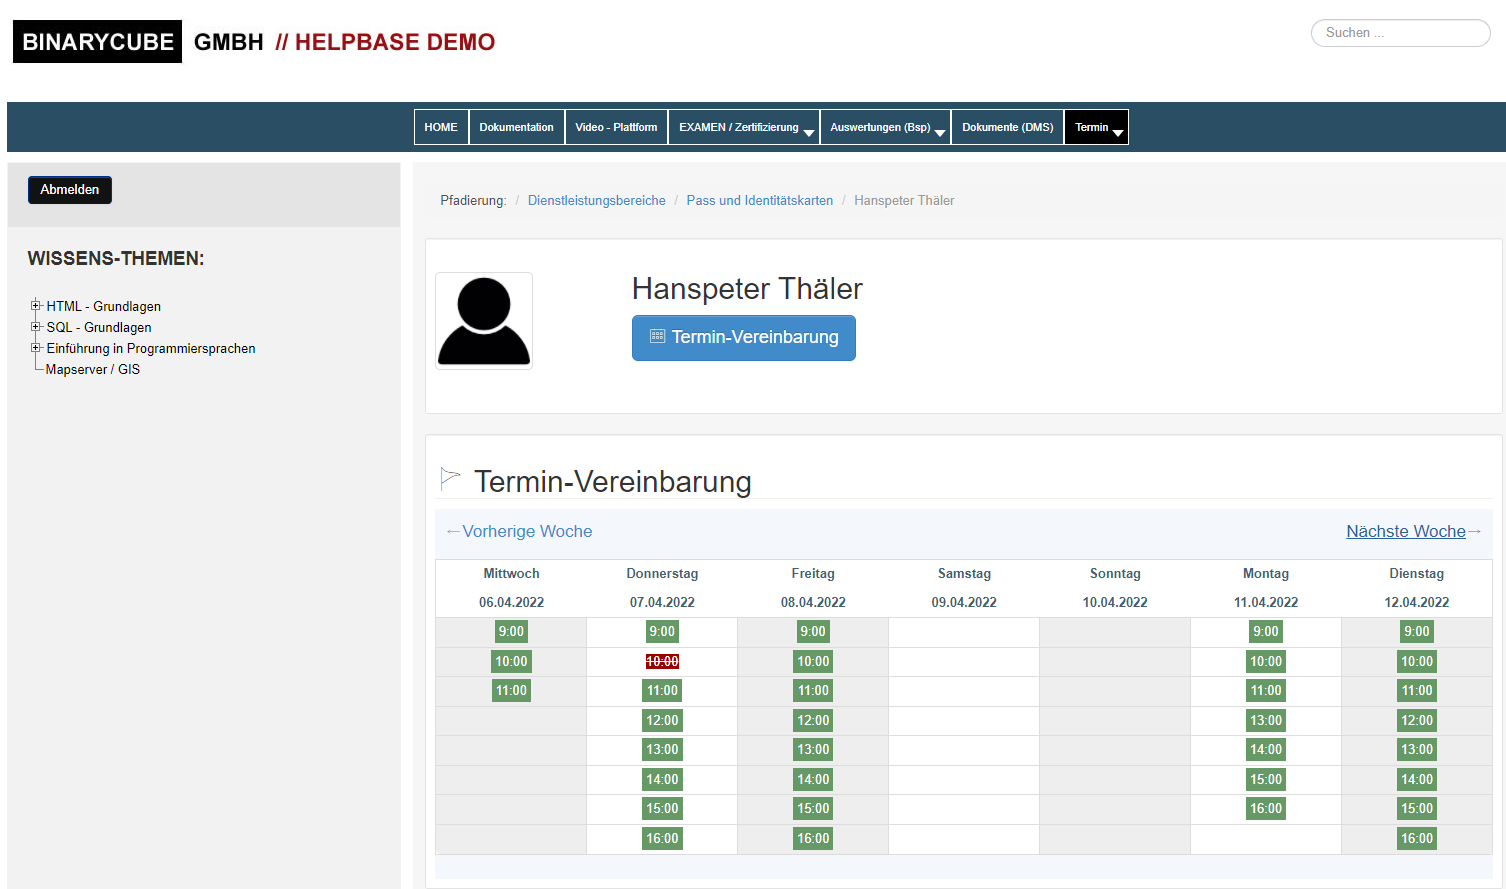Click the profile avatar of Hanspeter Thäler
This screenshot has height=889, width=1506.
(484, 320)
